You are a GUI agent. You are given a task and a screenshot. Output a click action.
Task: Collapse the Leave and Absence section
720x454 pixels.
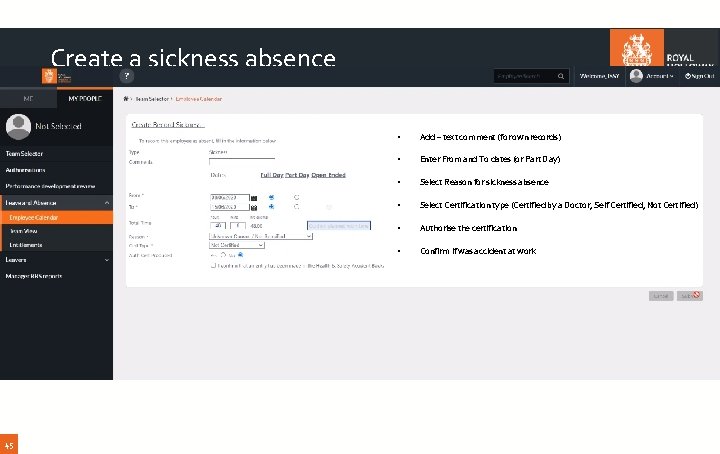(x=107, y=203)
